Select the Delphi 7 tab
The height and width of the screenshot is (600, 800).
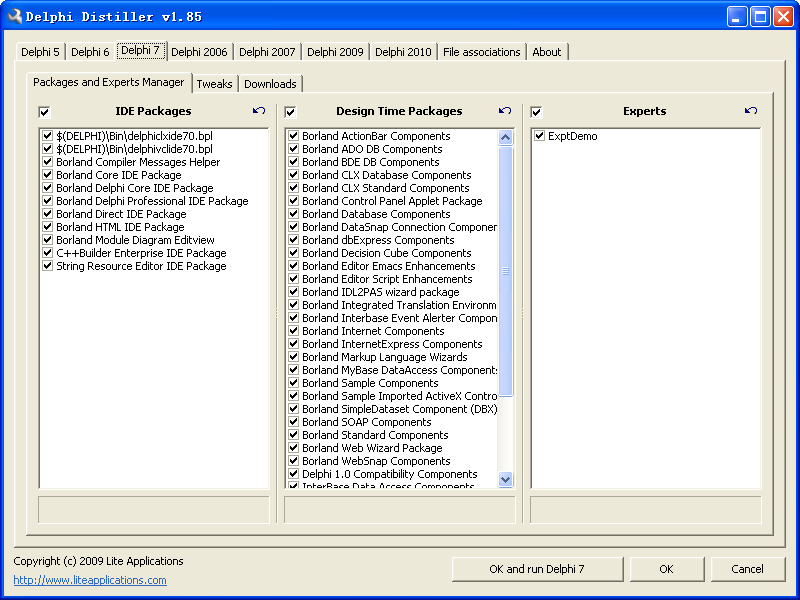click(141, 51)
